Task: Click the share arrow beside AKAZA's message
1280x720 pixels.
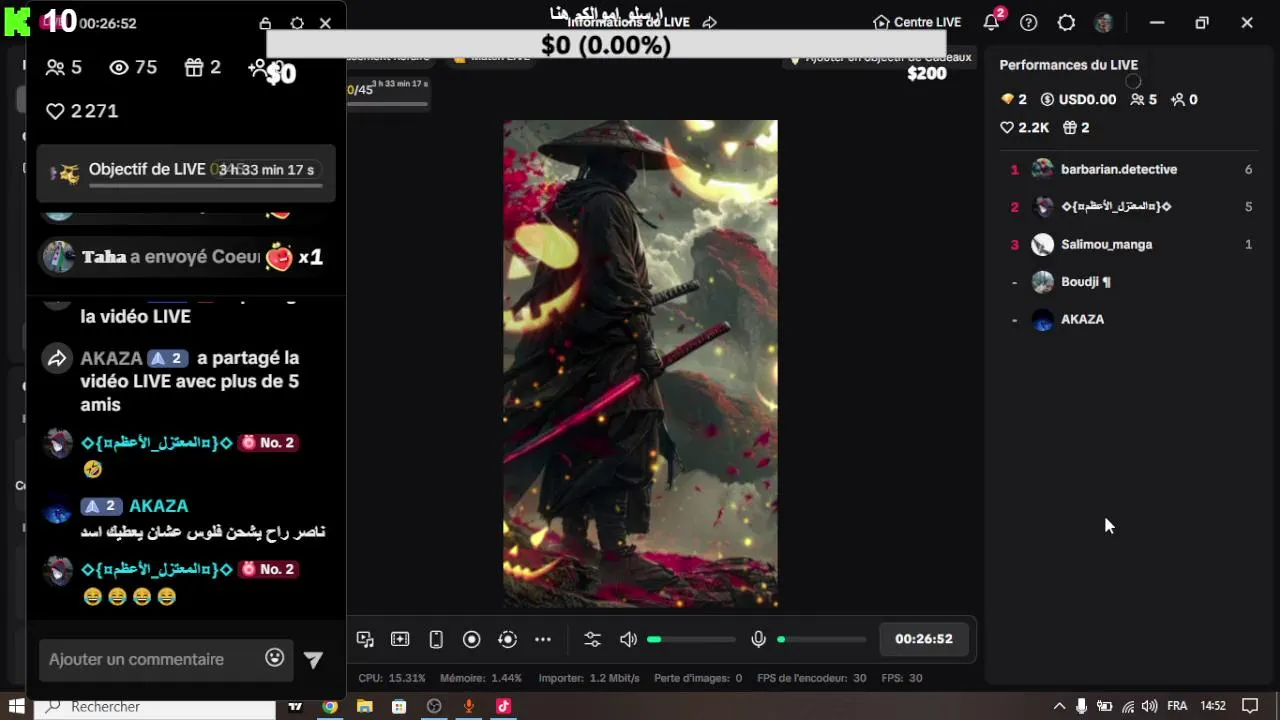Action: 57,358
